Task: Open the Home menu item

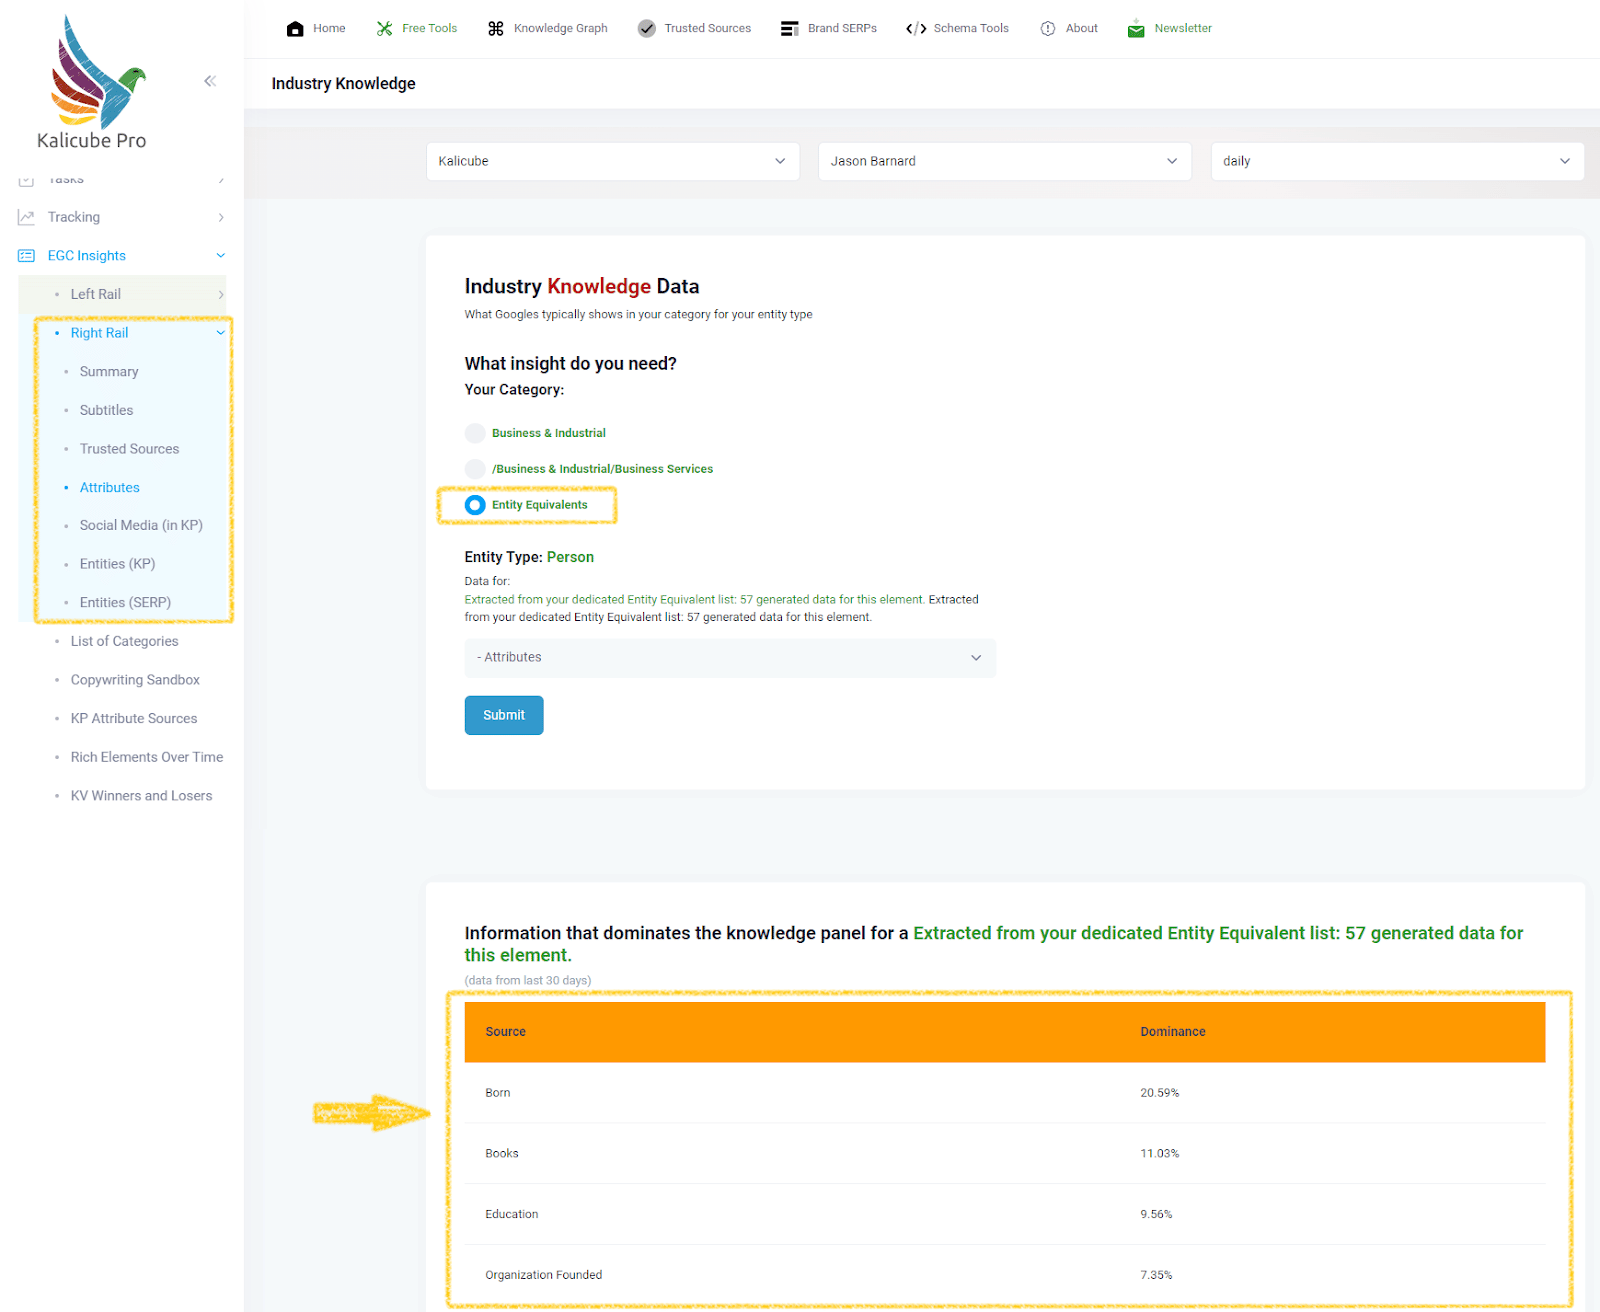Action: pos(329,29)
